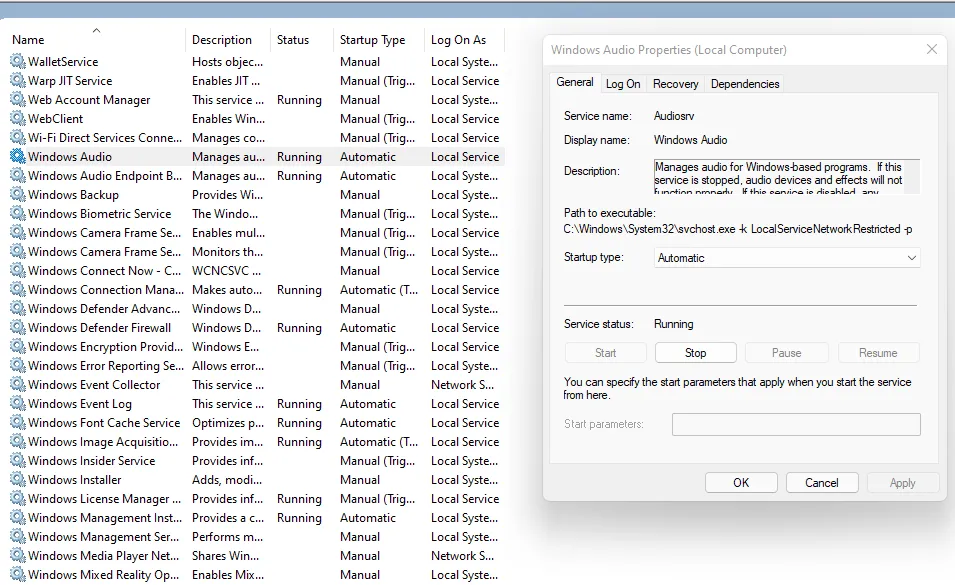Click the gear icon beside WalletService
Screen dimensions: 955x585
point(18,61)
